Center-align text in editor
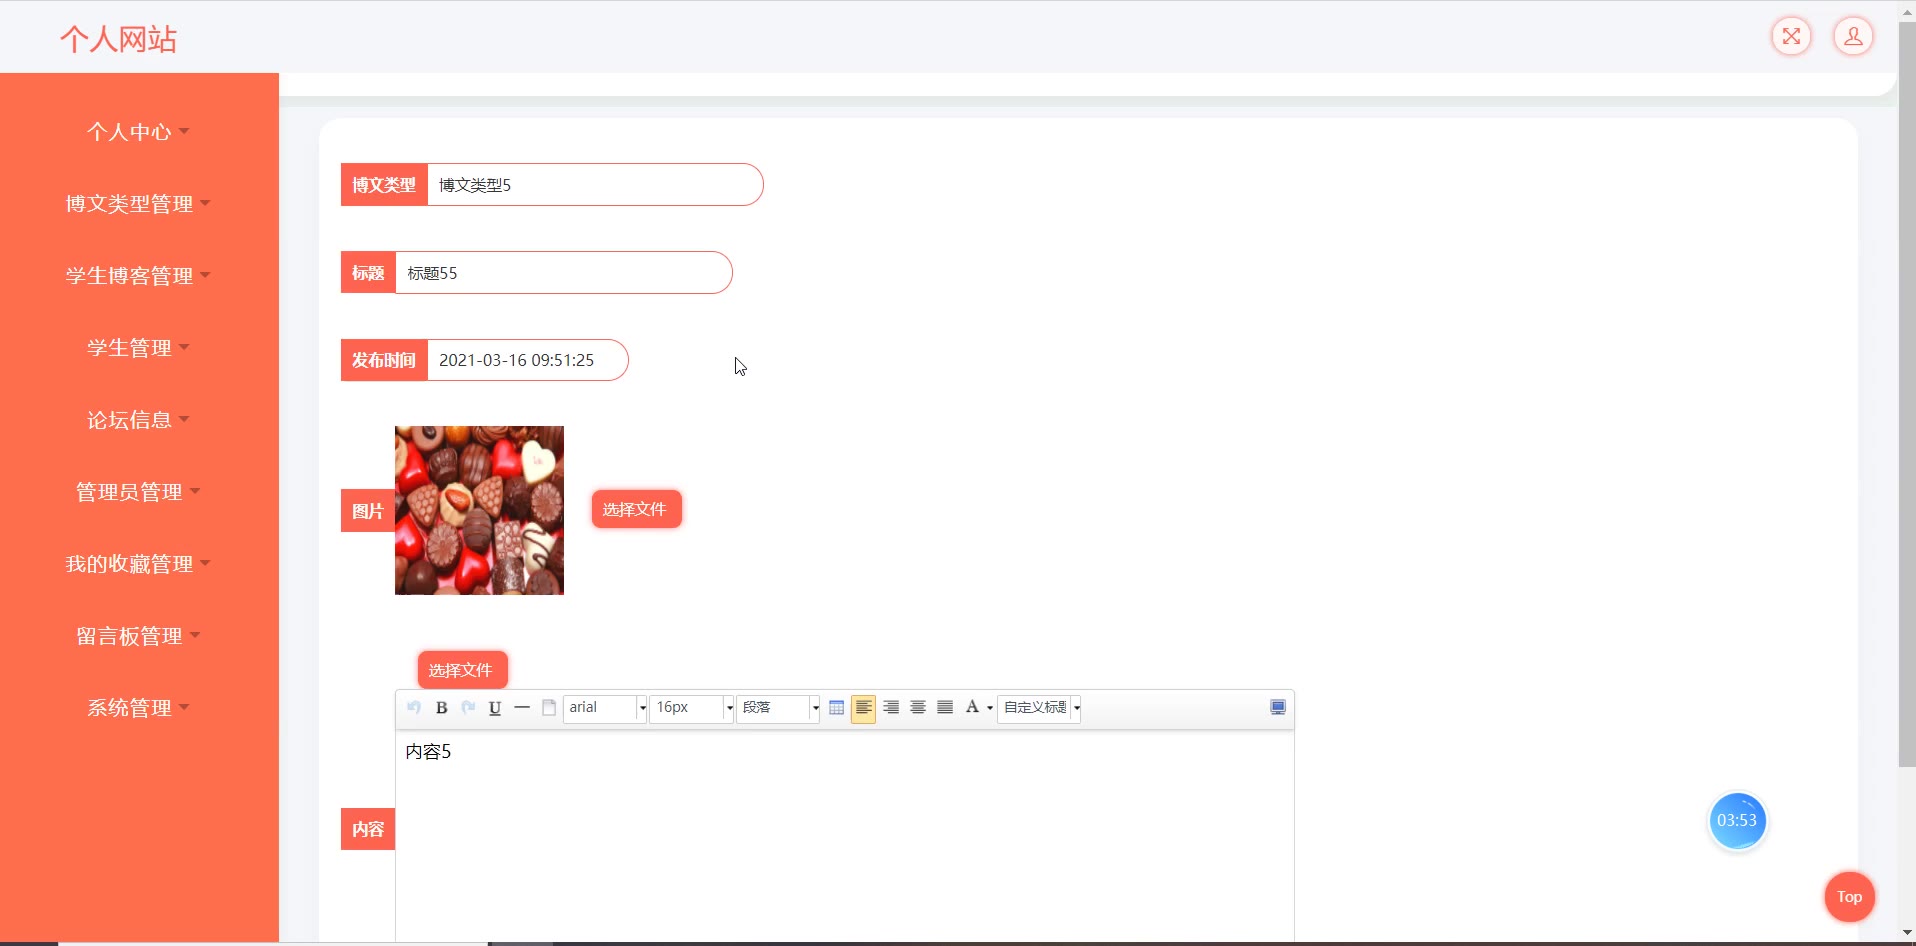This screenshot has width=1916, height=946. [x=918, y=708]
